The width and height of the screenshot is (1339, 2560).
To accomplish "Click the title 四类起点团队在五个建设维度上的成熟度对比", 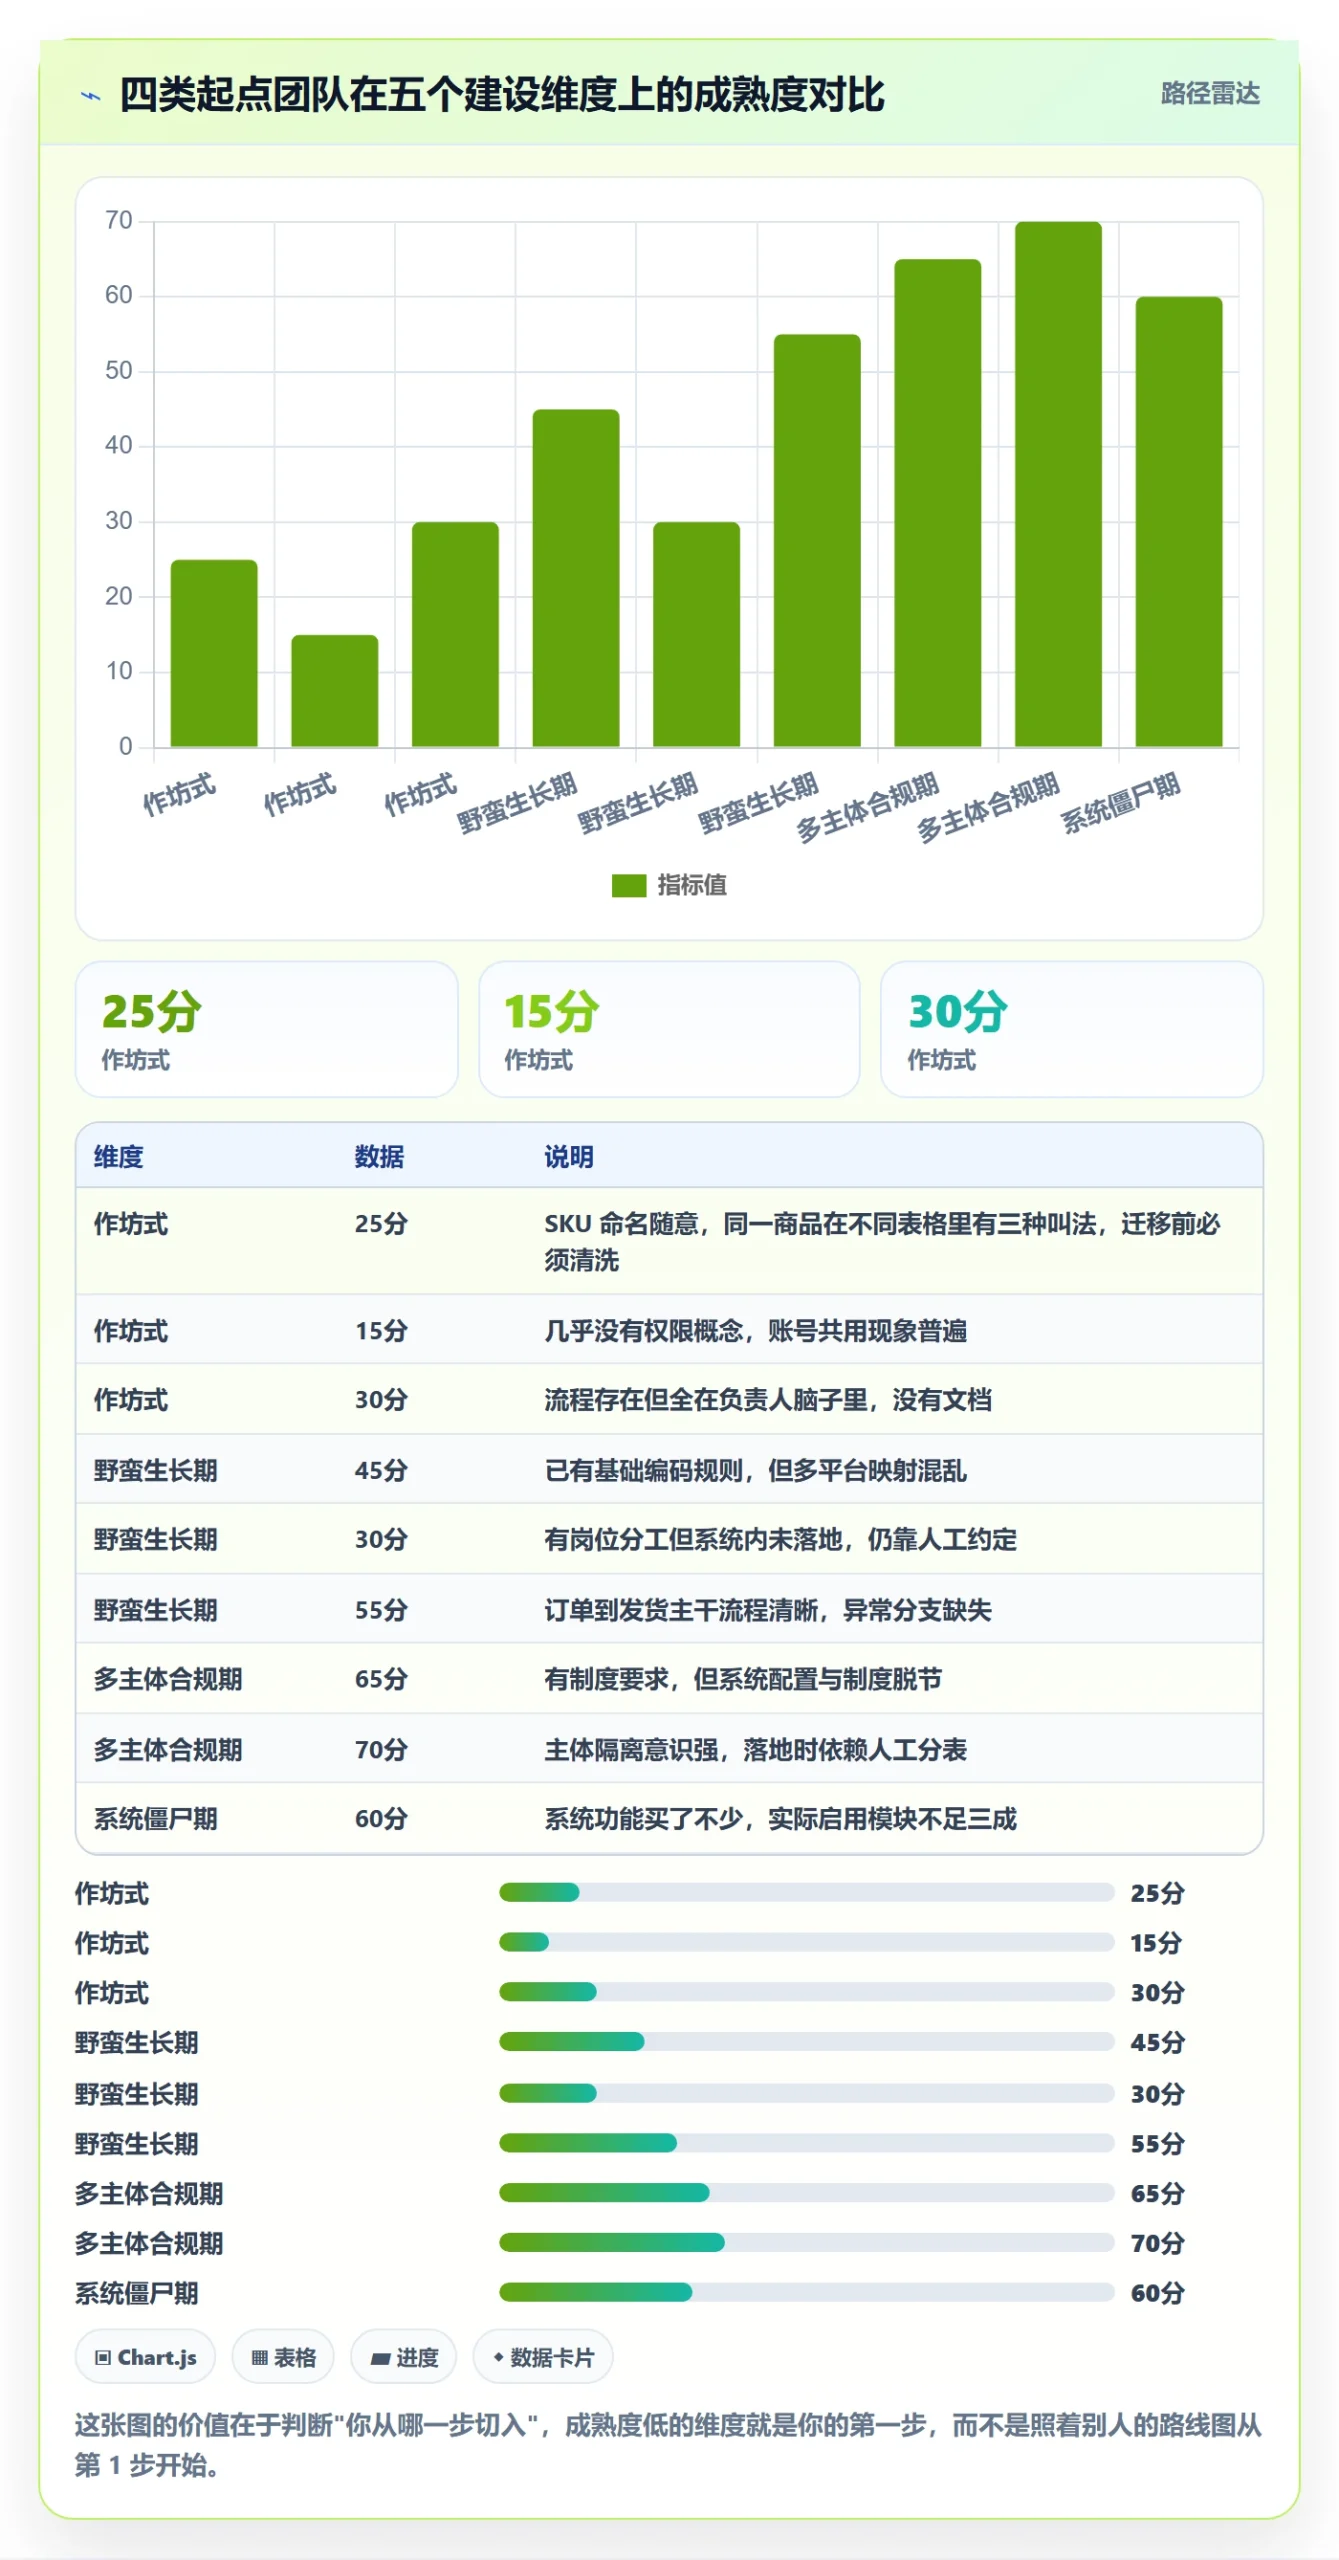I will (502, 95).
